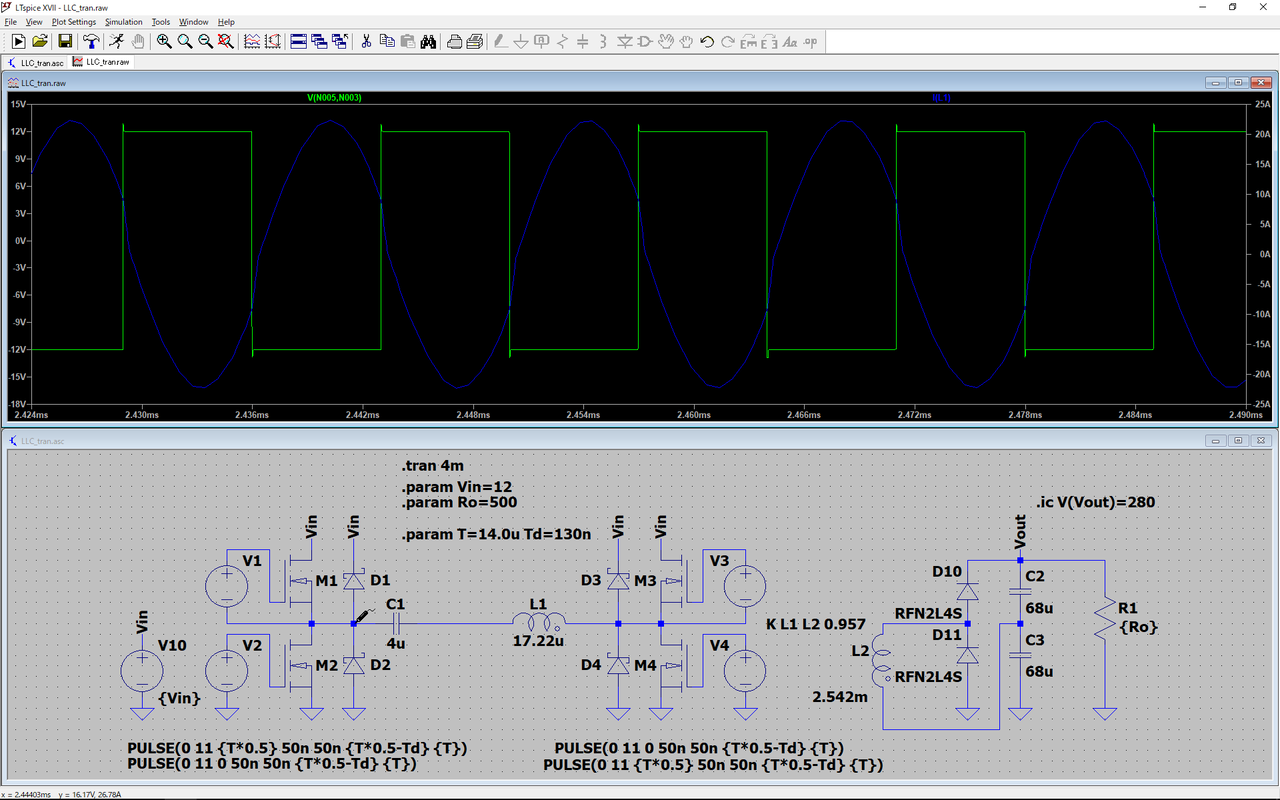Open the Find binoculars icon

428,41
